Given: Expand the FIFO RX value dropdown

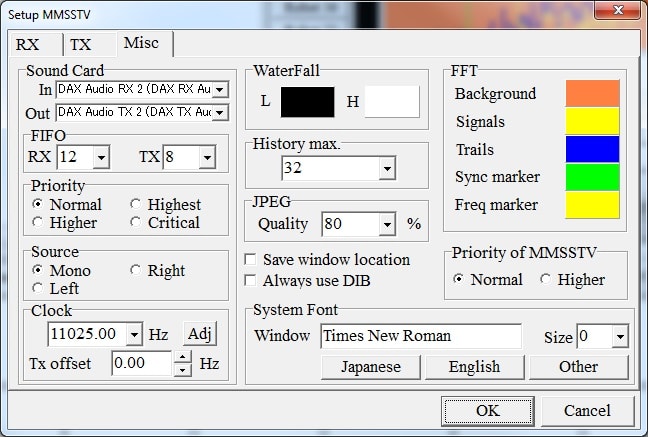Looking at the screenshot, I should 101,157.
